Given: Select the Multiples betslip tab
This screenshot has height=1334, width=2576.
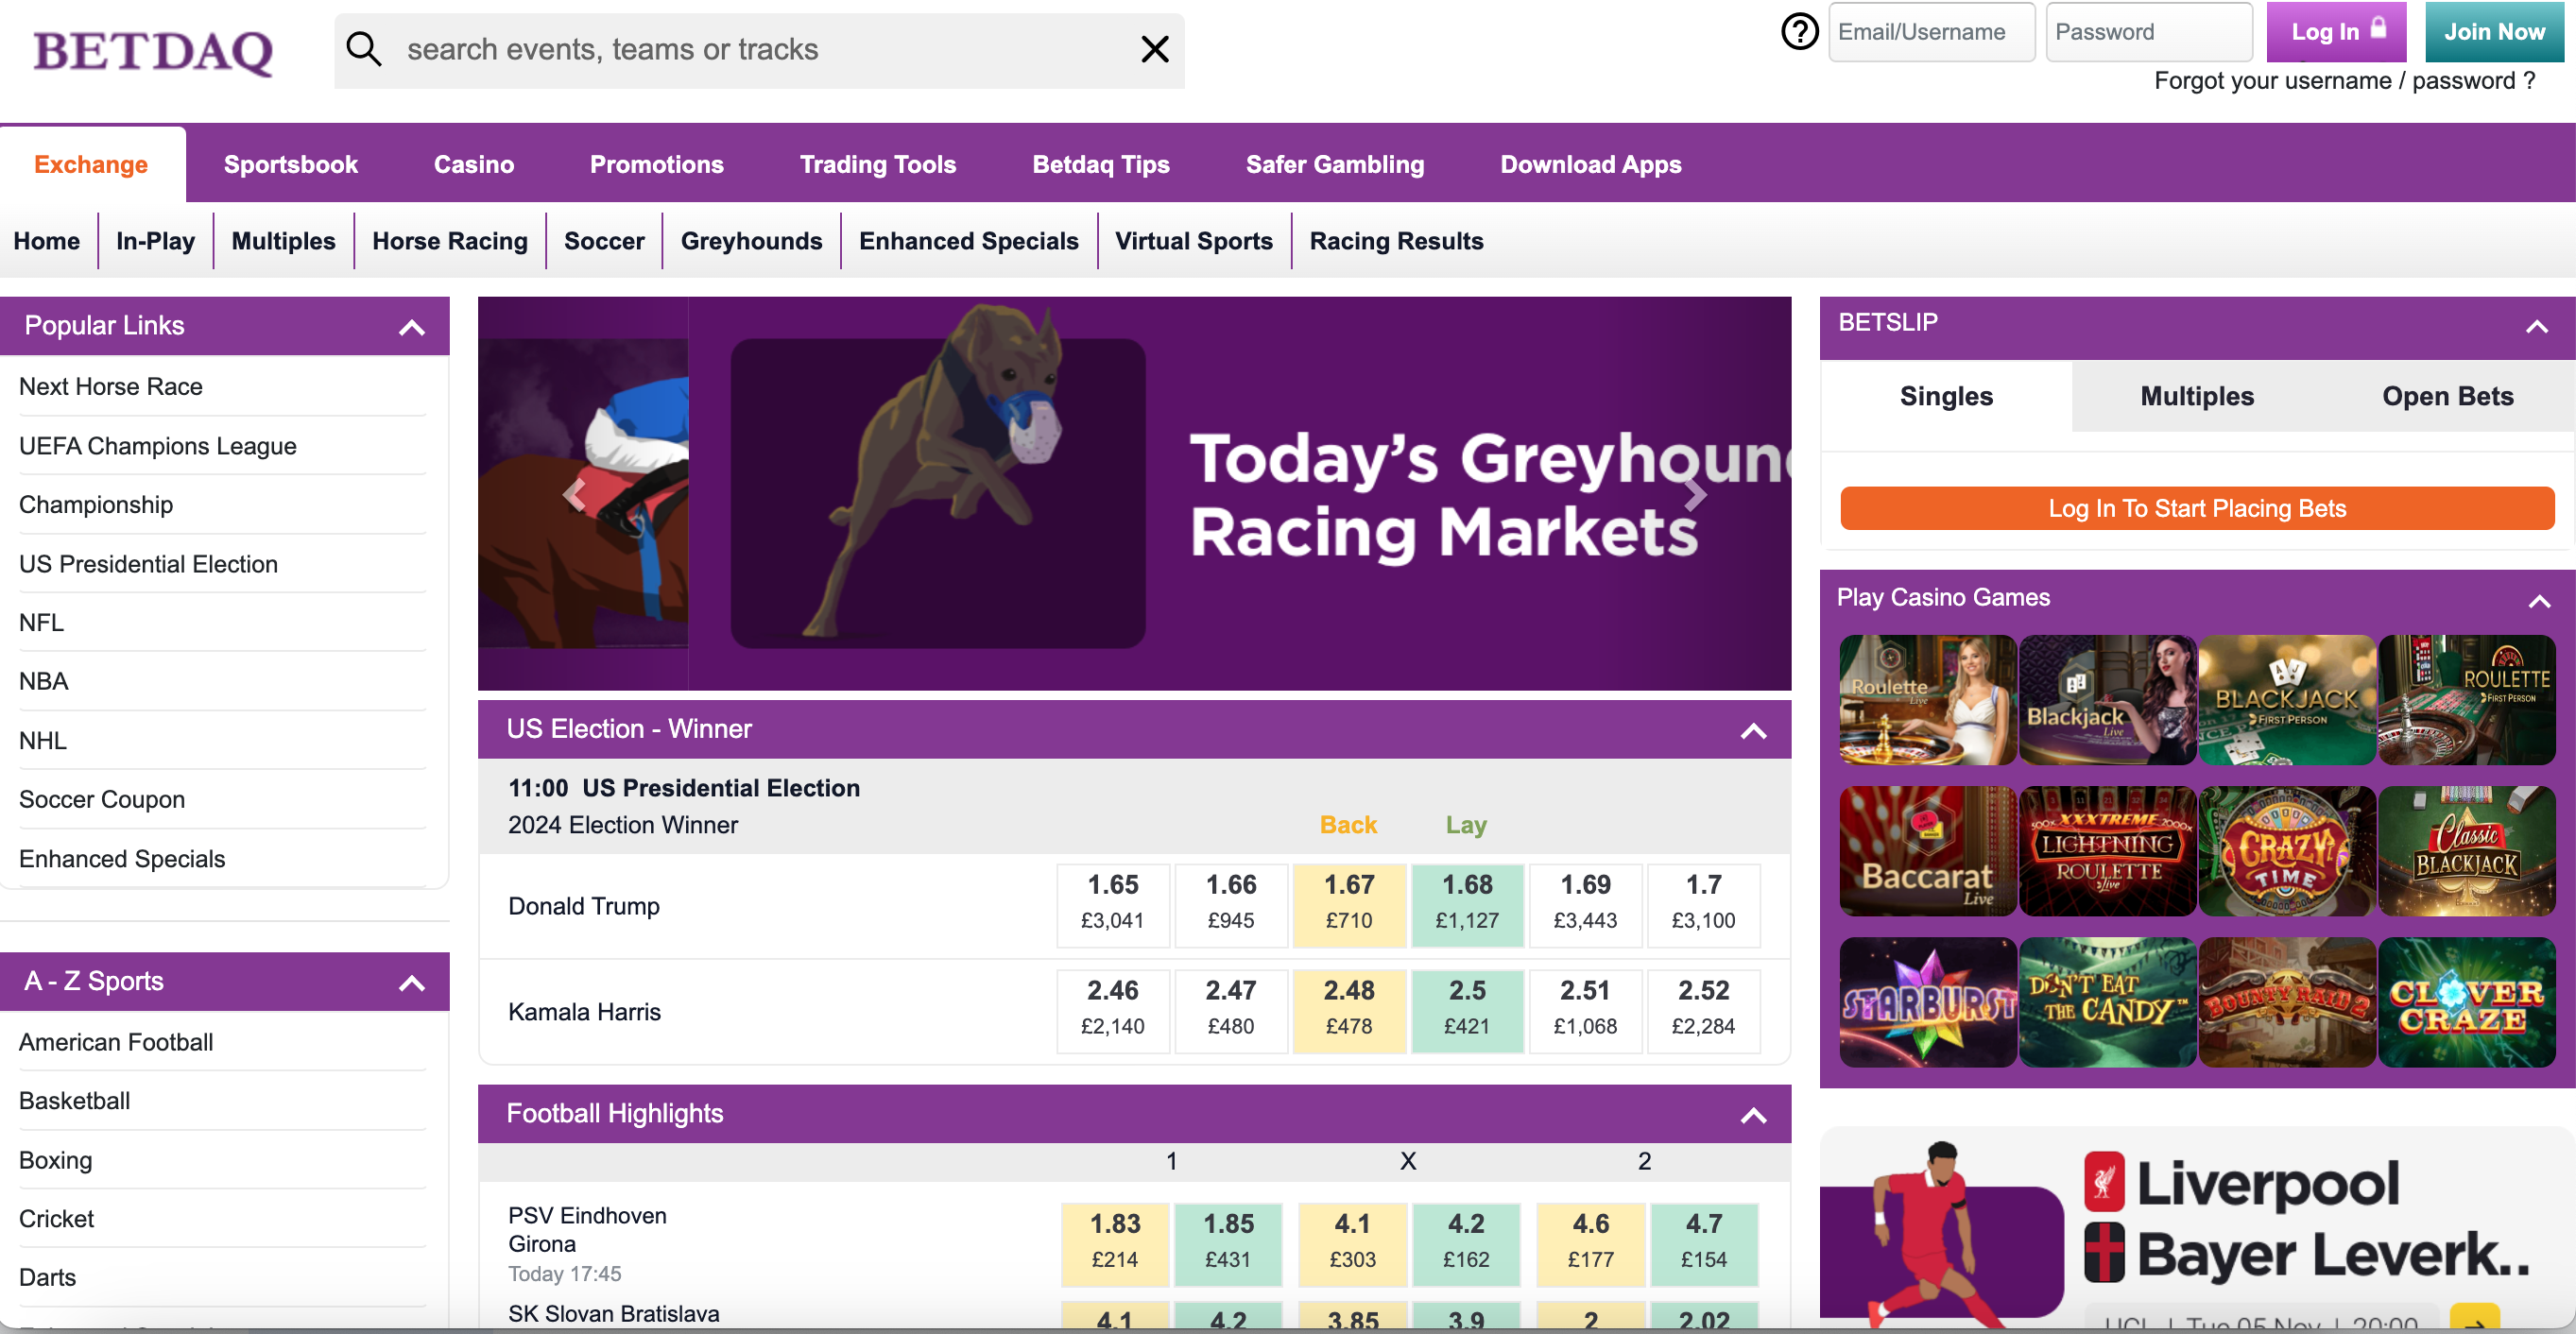Looking at the screenshot, I should pyautogui.click(x=2196, y=395).
